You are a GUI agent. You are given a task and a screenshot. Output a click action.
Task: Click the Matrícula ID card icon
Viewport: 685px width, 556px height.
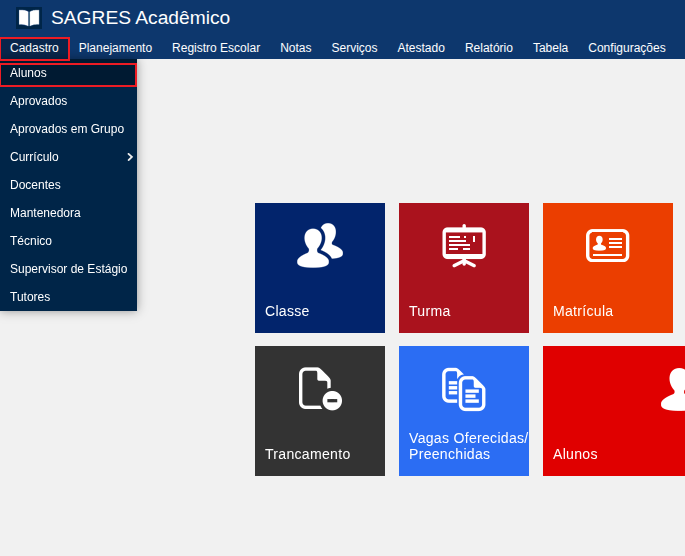tap(607, 245)
